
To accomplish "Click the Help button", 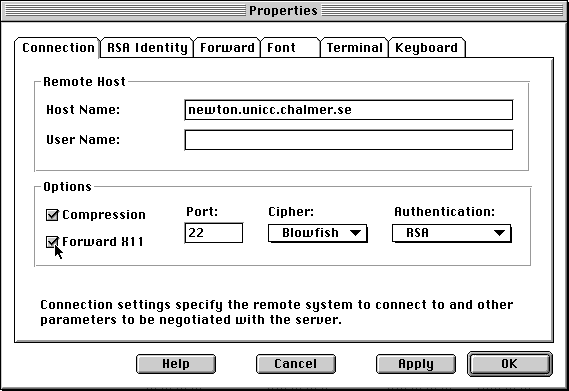I will (x=176, y=364).
